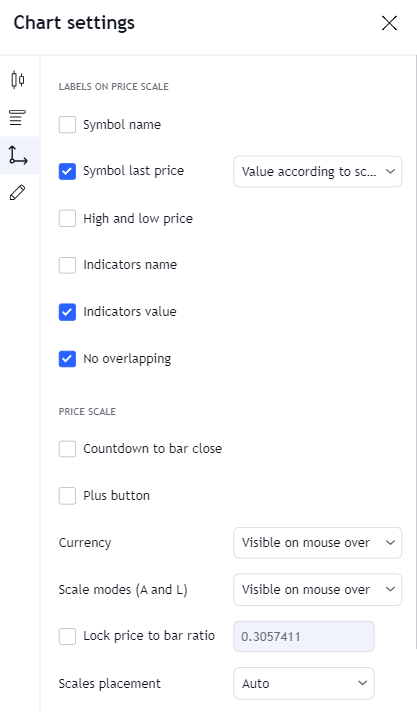Enable Countdown to bar close
The image size is (417, 712).
pyautogui.click(x=67, y=449)
